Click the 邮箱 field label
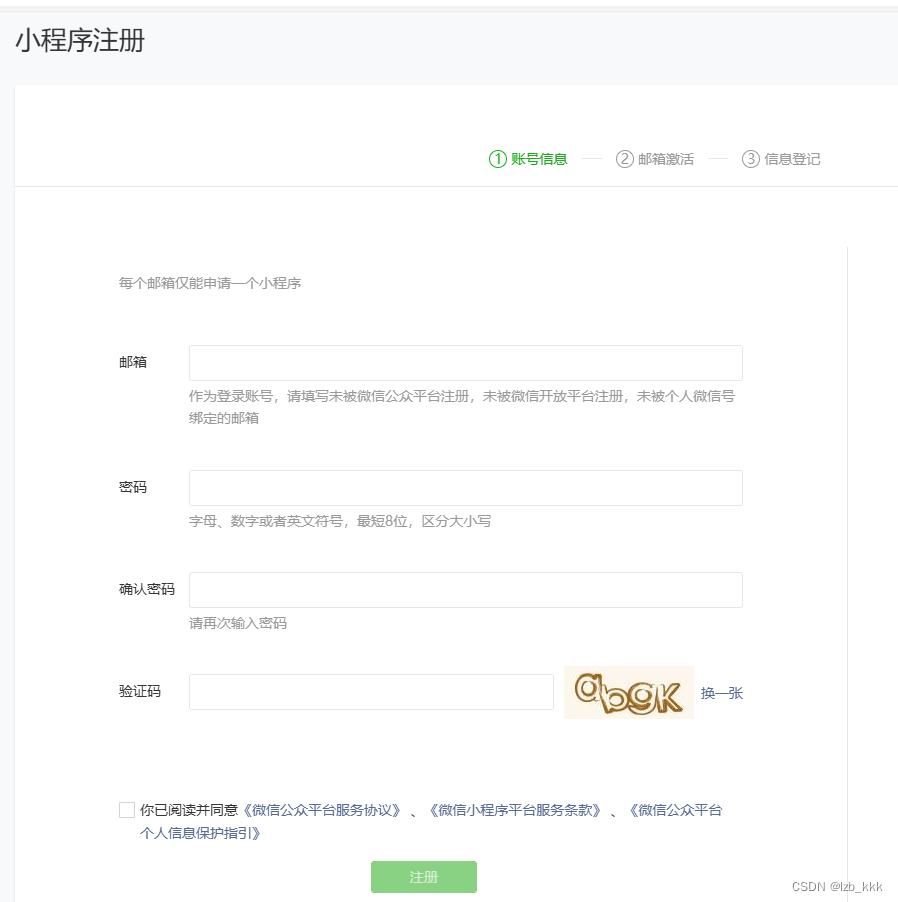898x902 pixels. [x=133, y=362]
